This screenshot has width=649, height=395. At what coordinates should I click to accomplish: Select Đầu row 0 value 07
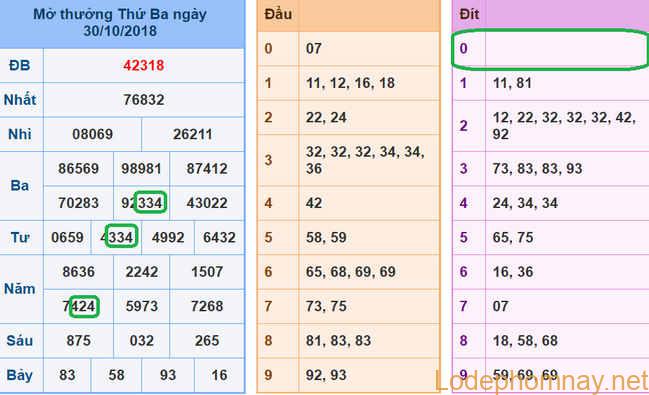pos(314,48)
